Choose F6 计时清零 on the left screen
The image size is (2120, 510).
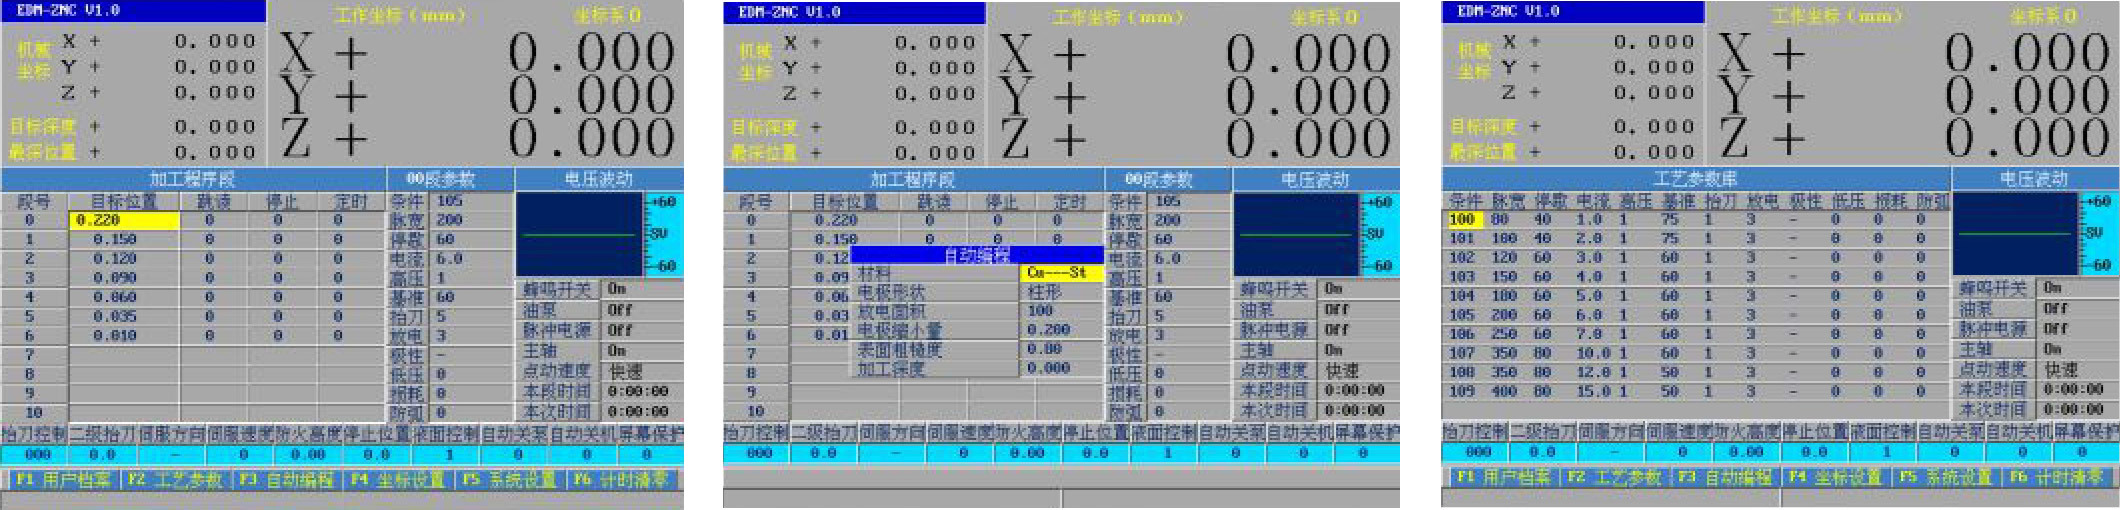tap(621, 480)
